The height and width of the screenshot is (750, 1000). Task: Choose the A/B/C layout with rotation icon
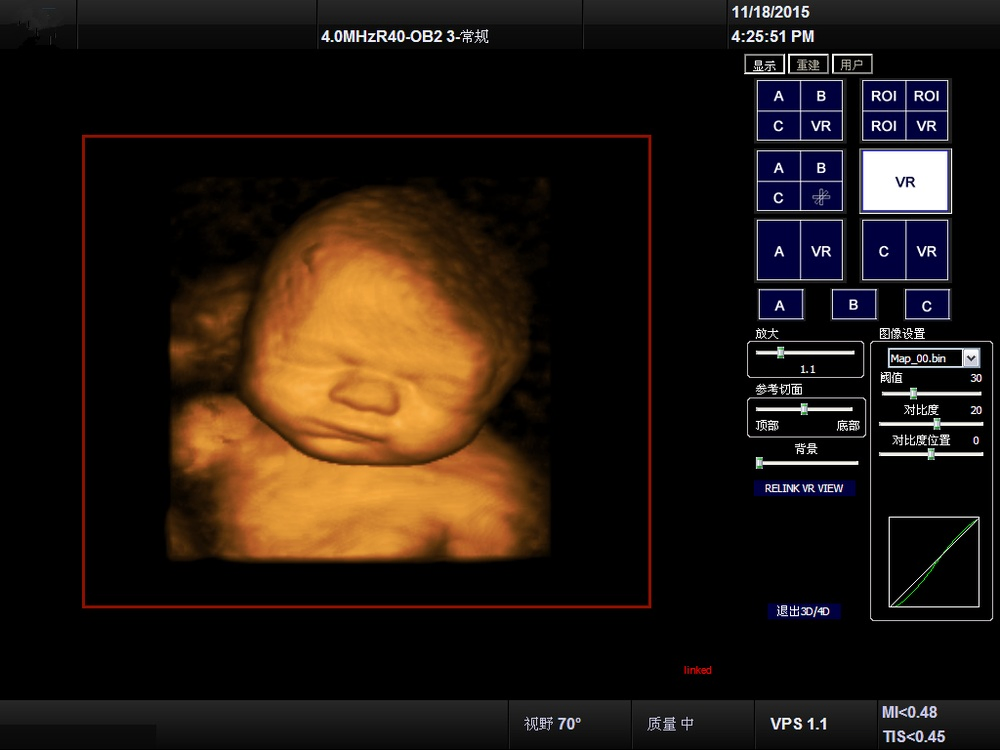pos(800,183)
